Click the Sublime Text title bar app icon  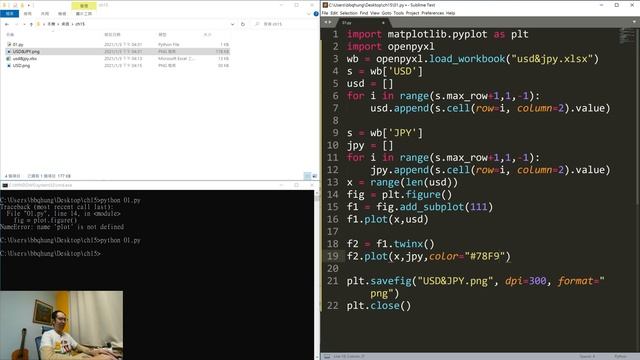(325, 5)
